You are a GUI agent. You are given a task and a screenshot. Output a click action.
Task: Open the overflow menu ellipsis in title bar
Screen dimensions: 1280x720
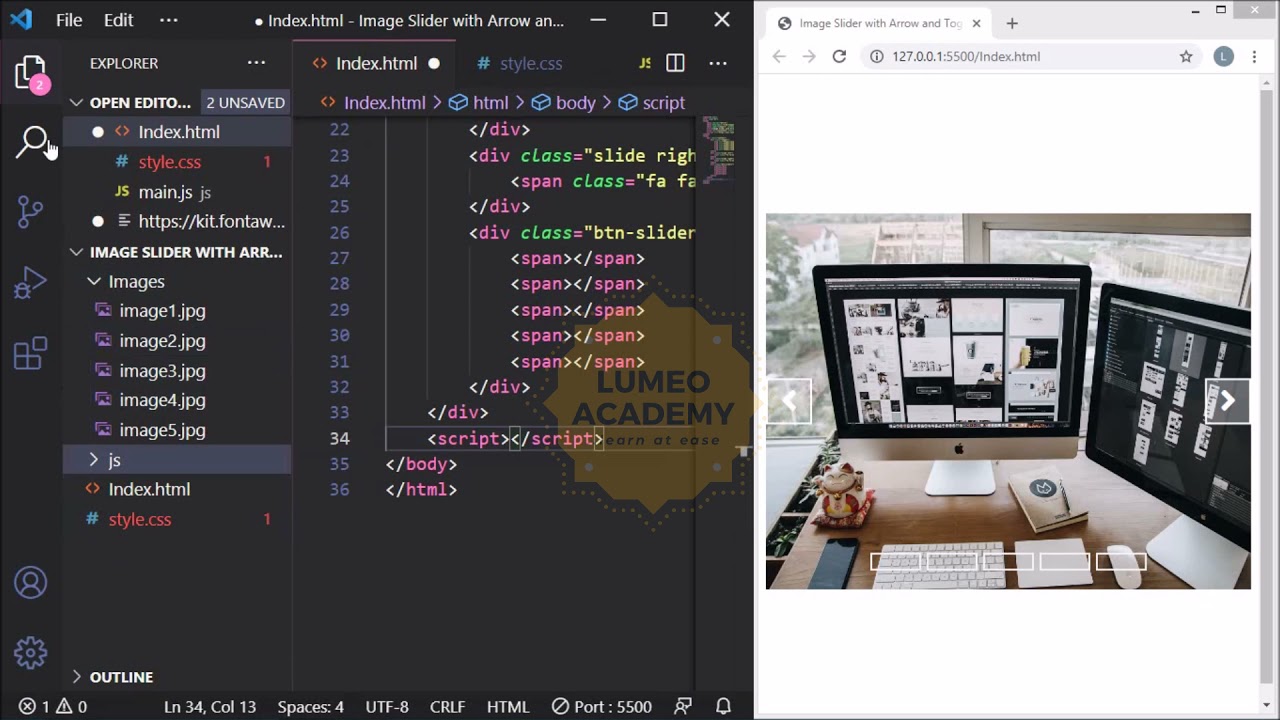[168, 20]
